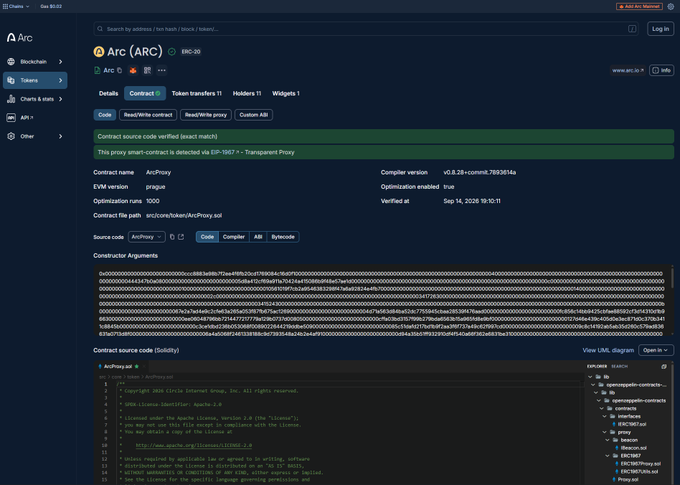Screen dimensions: 680x485
Task: Collapse the beacon folder
Action: click(622, 440)
